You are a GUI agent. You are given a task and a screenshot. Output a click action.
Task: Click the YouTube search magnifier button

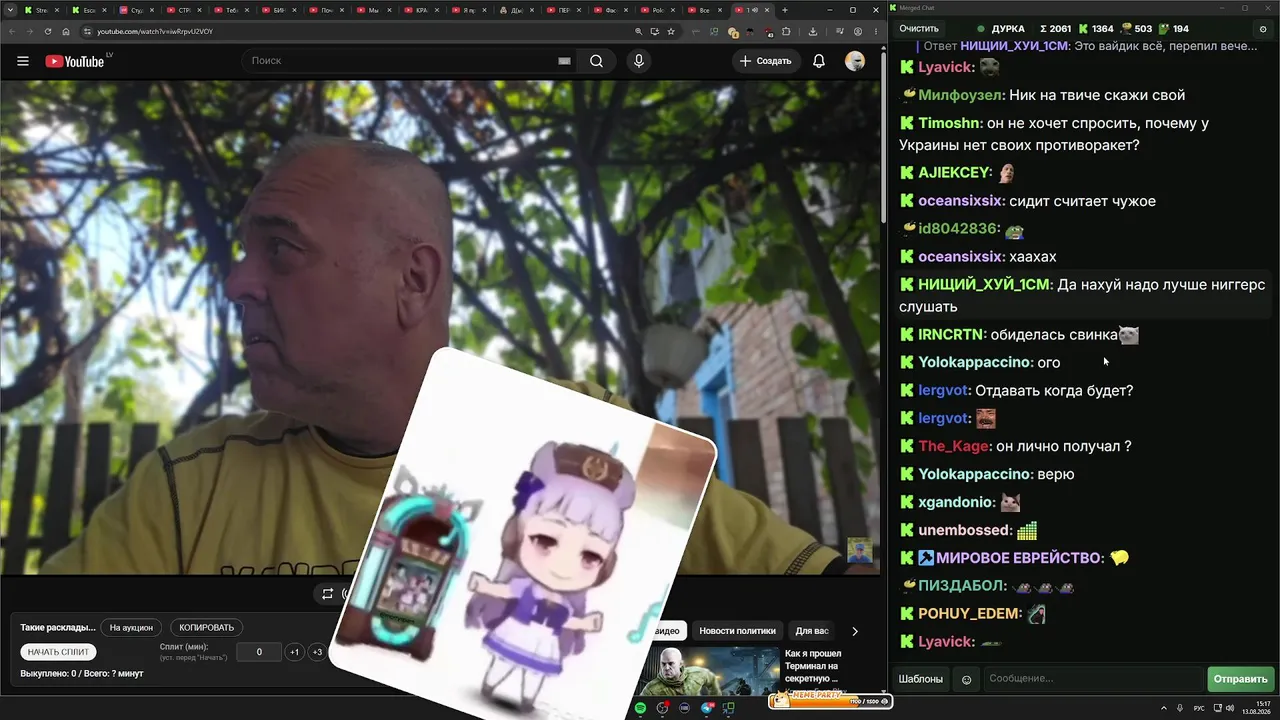(x=596, y=61)
